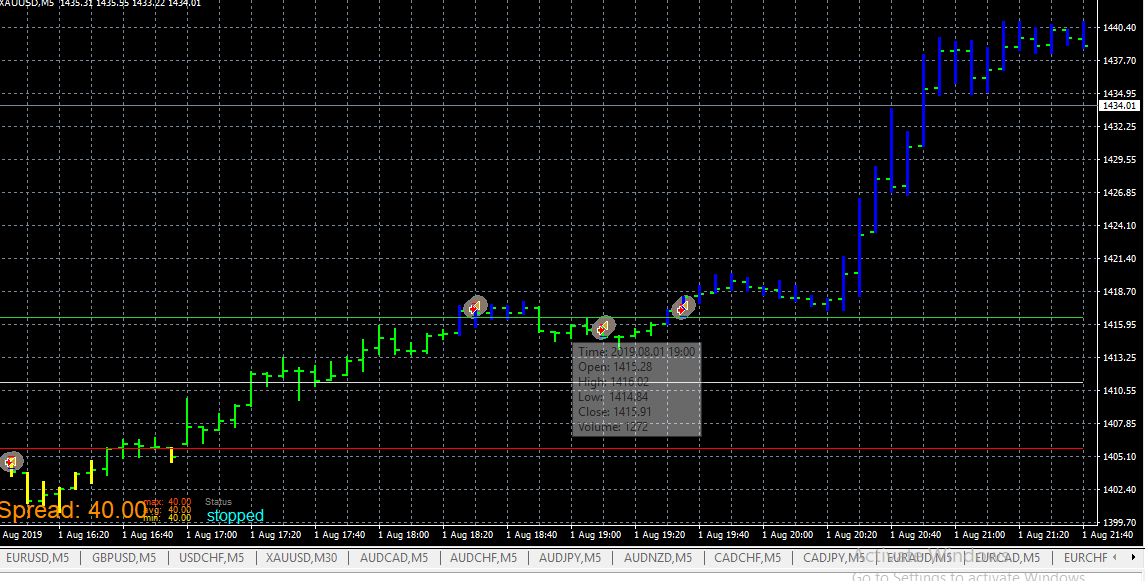Click the 'min: 40.00' spread value

click(x=168, y=518)
